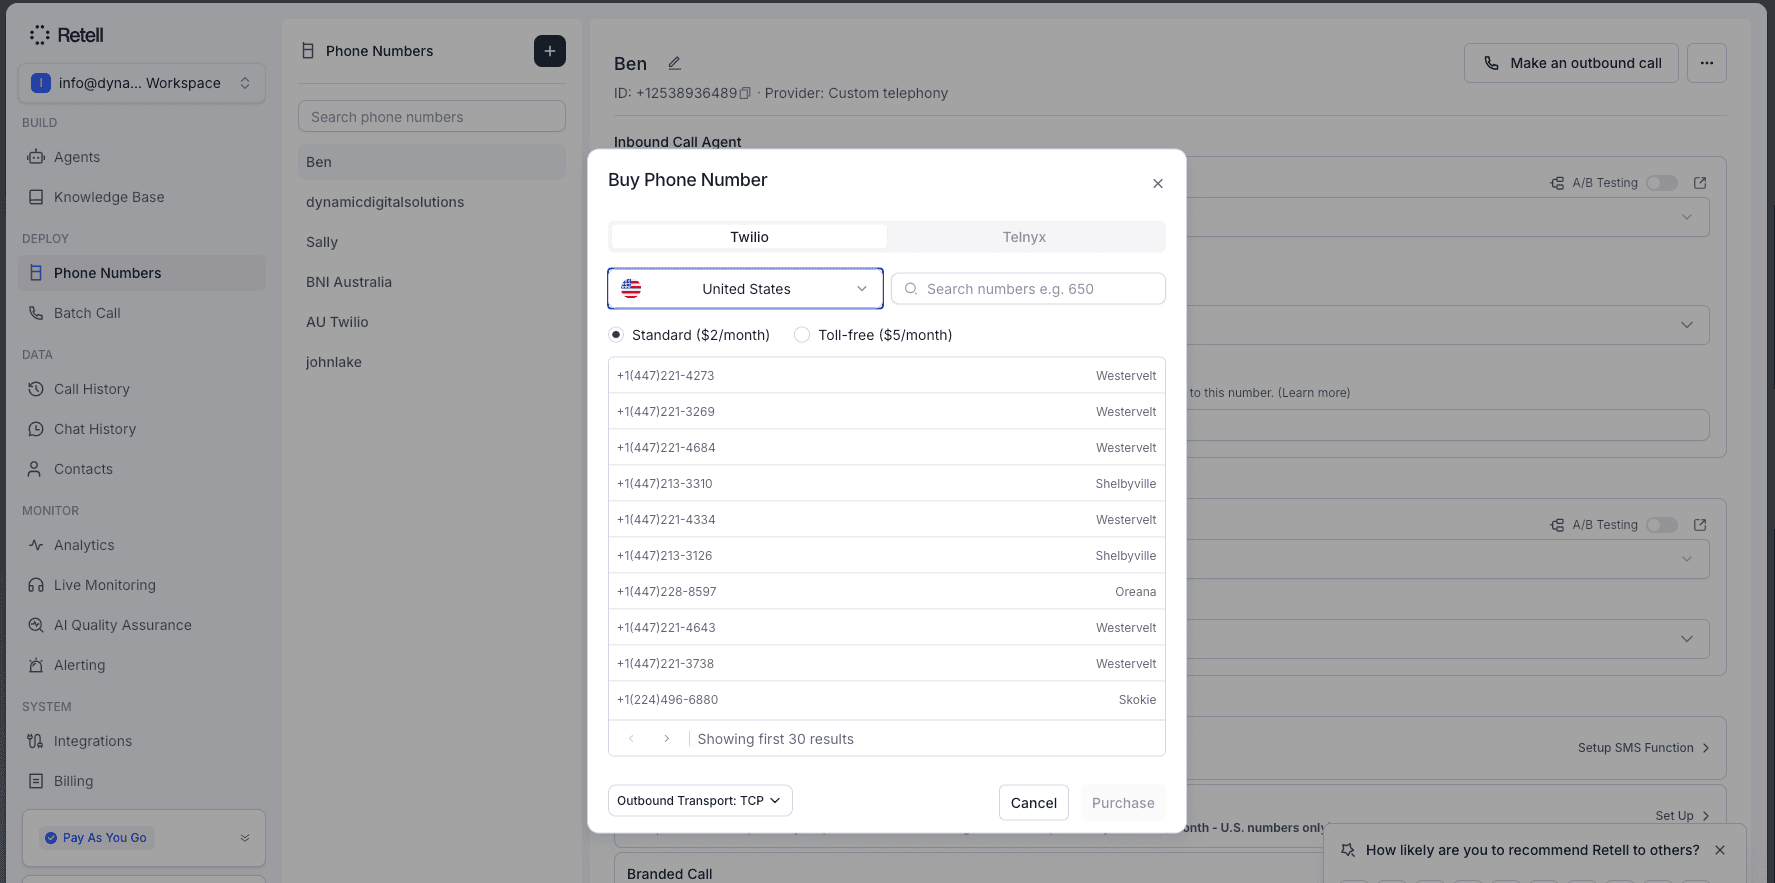Viewport: 1775px width, 883px height.
Task: Focus the Search phone numbers field
Action: (x=432, y=117)
